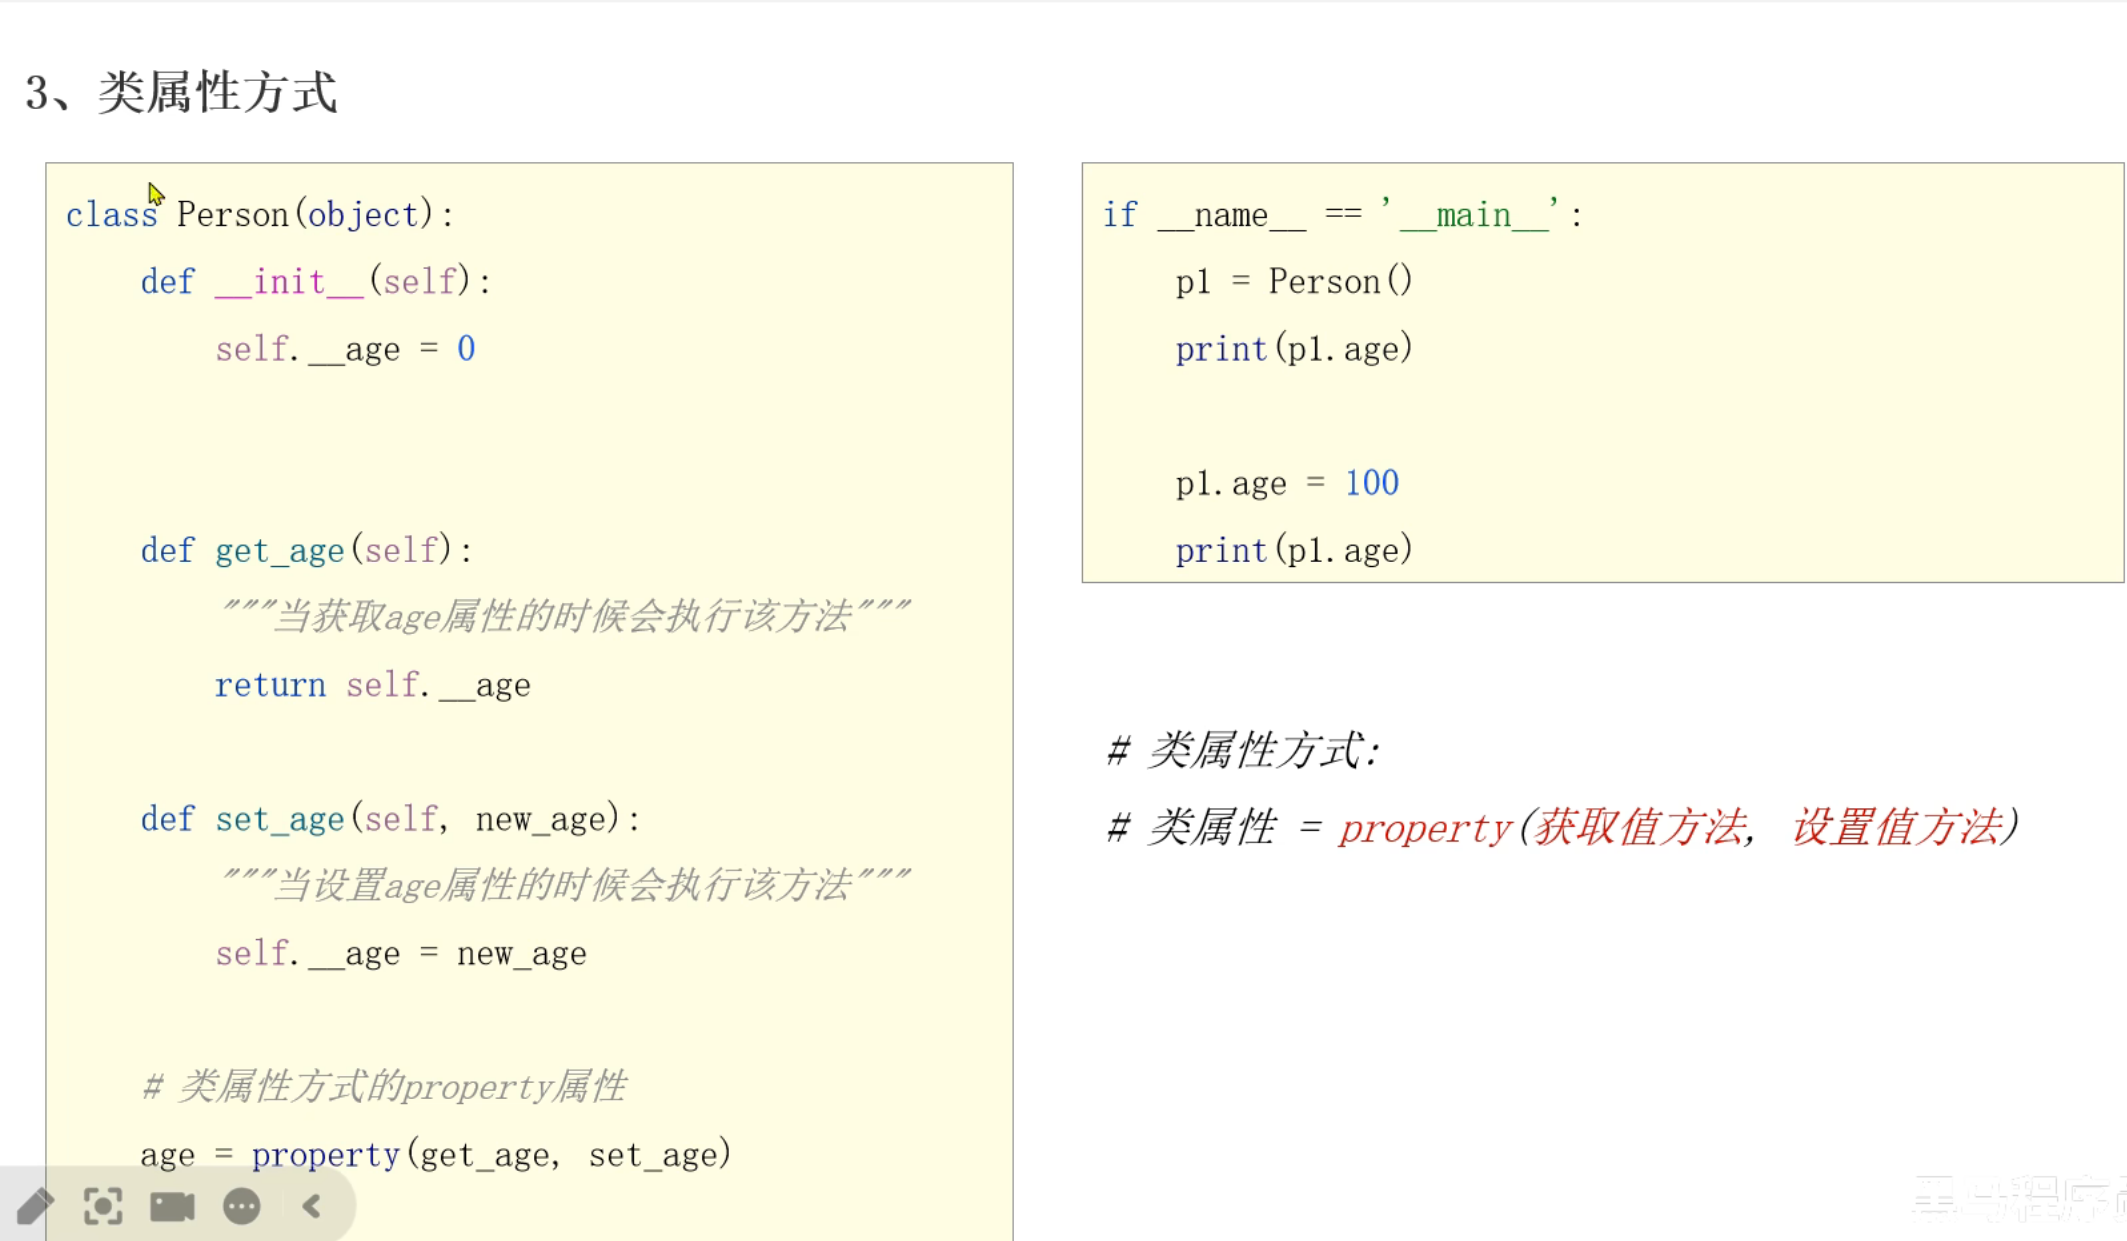The image size is (2127, 1241).
Task: Click the last "print(p1.age)" line
Action: (x=1294, y=551)
